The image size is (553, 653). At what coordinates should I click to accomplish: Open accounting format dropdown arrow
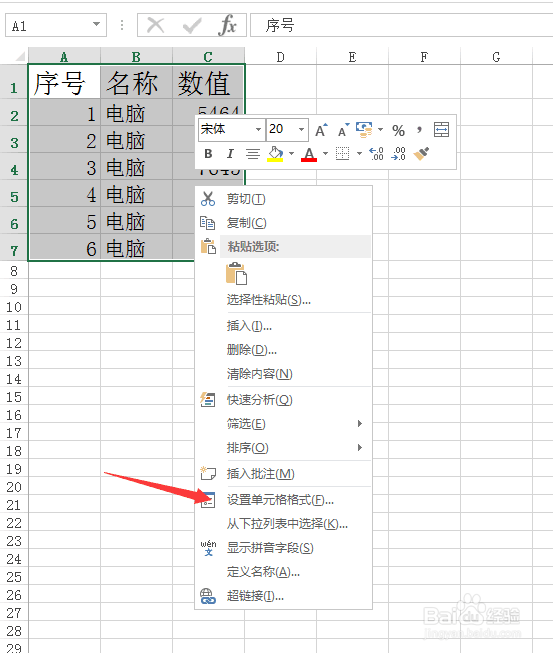[x=380, y=130]
